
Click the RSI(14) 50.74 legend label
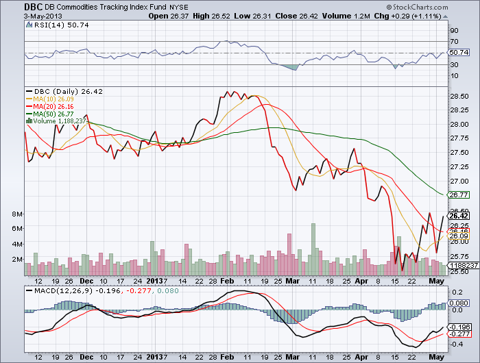[x=61, y=25]
